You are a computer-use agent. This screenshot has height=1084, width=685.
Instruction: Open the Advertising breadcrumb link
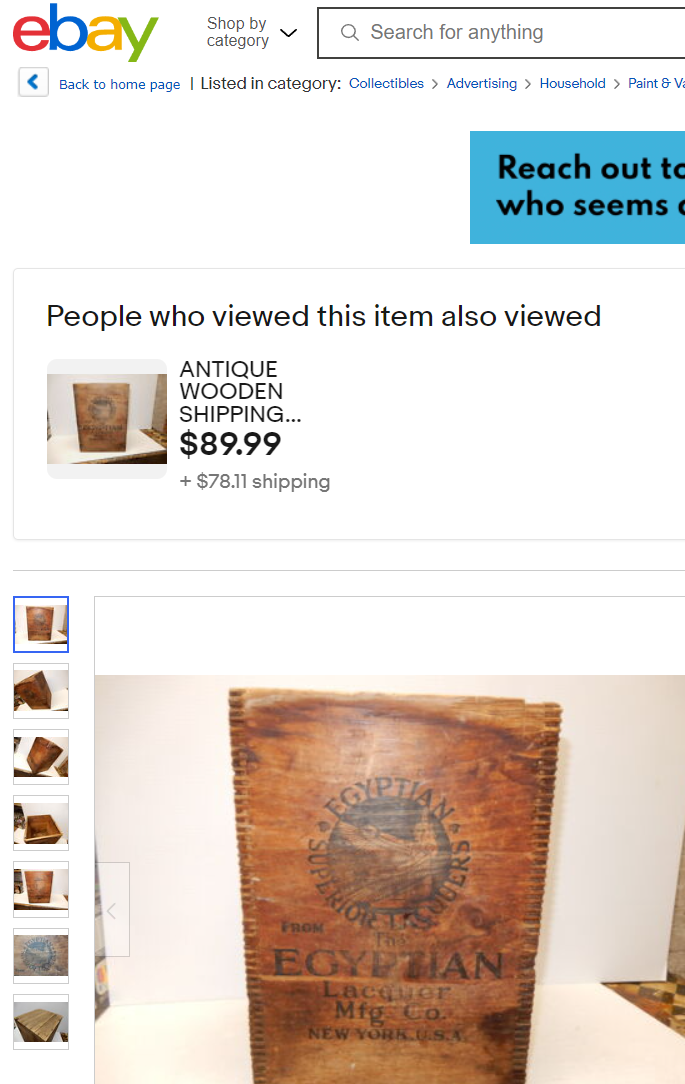[x=482, y=84]
